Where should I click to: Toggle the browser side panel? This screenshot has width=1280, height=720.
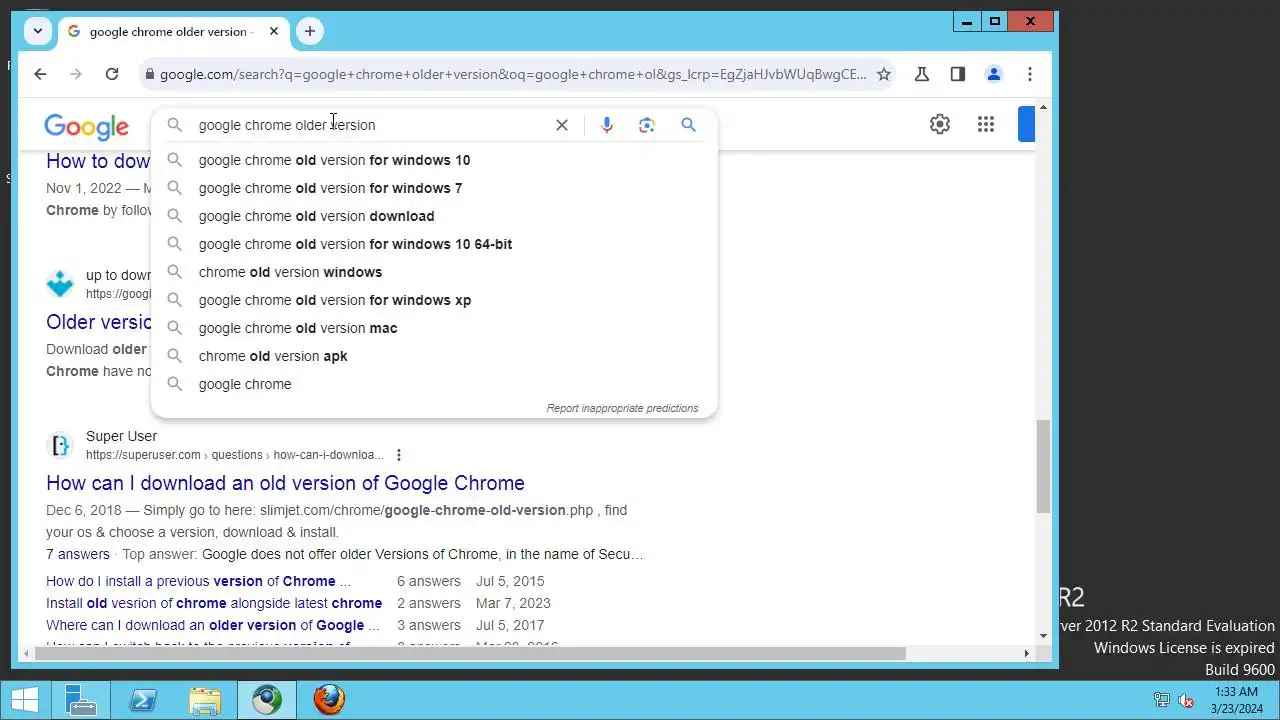(x=958, y=74)
